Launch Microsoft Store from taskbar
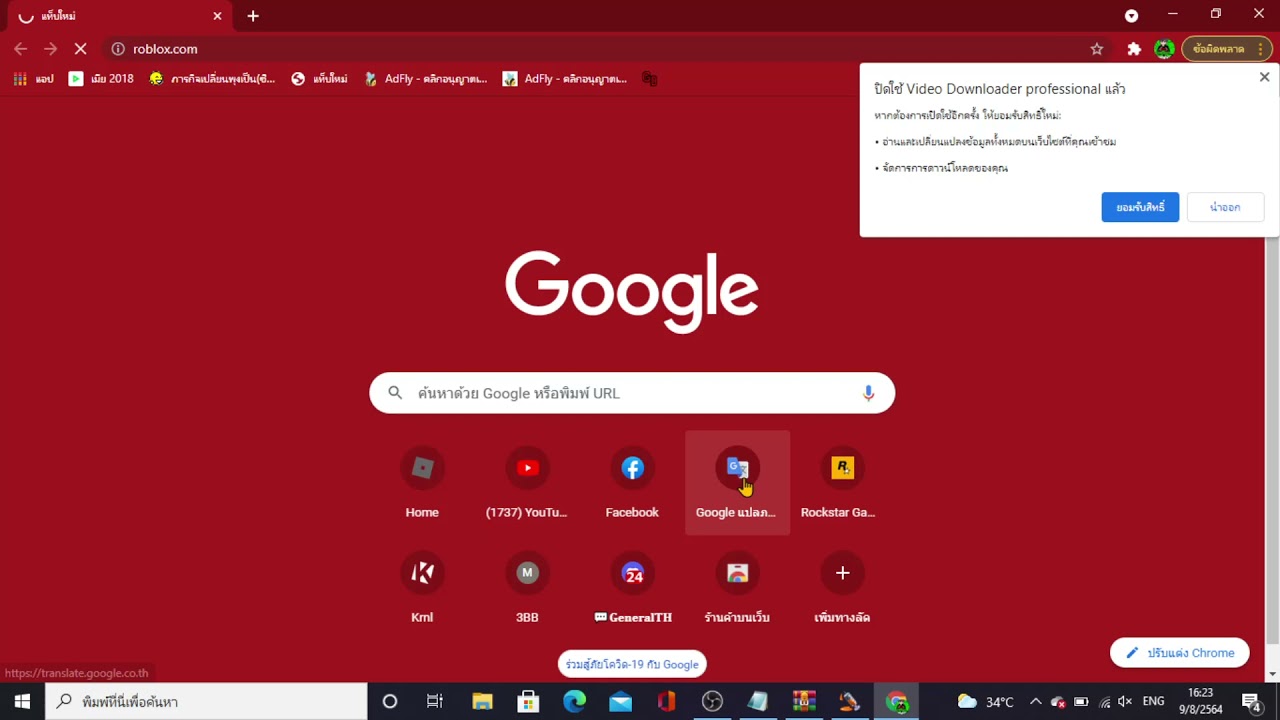Image resolution: width=1280 pixels, height=720 pixels. (x=528, y=701)
